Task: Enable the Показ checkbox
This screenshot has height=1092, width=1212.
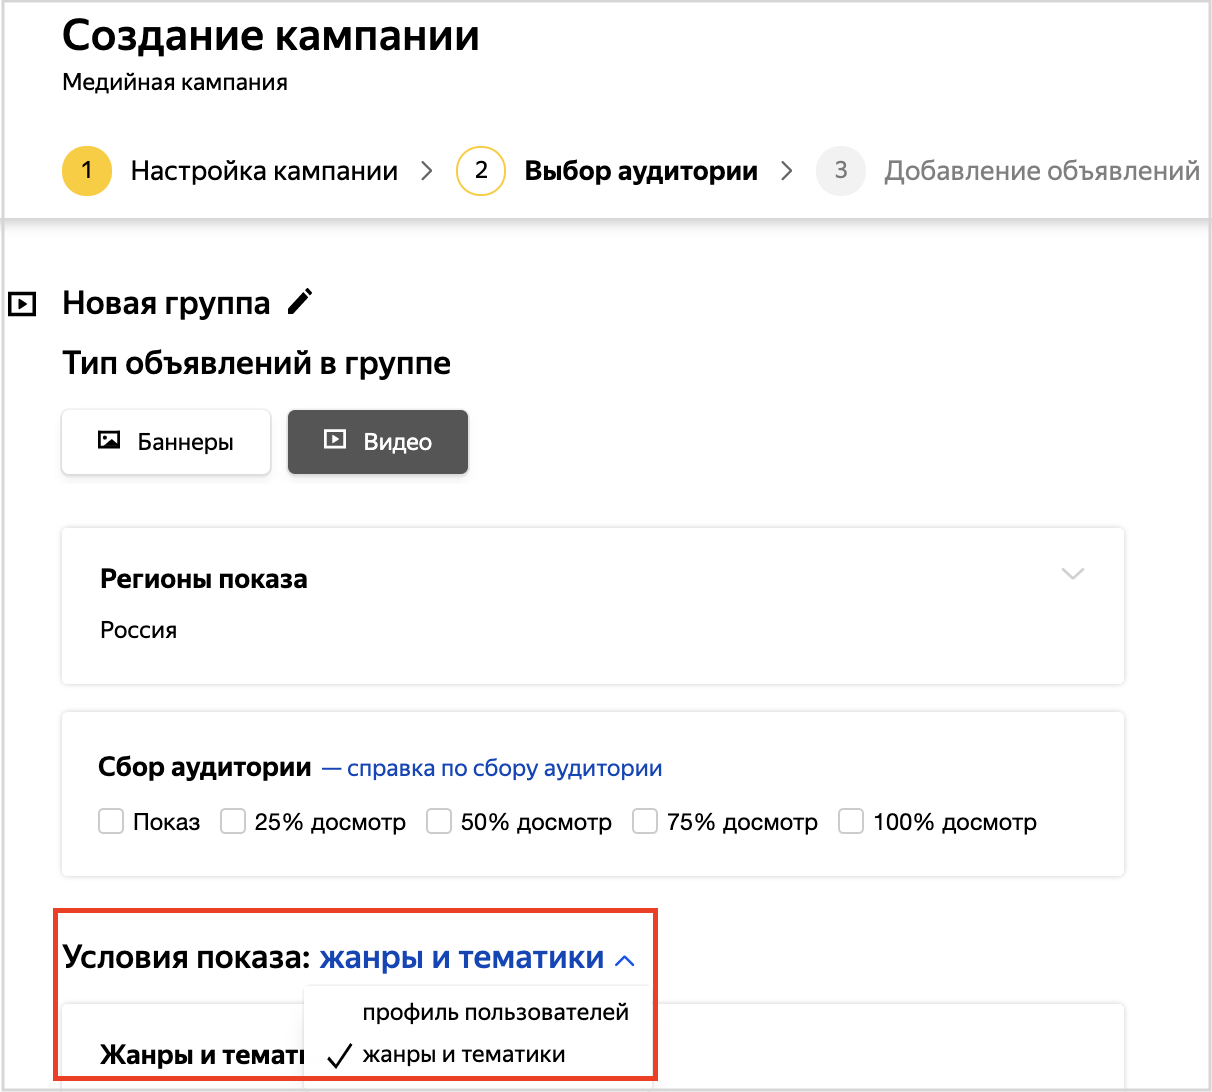Action: pyautogui.click(x=111, y=822)
